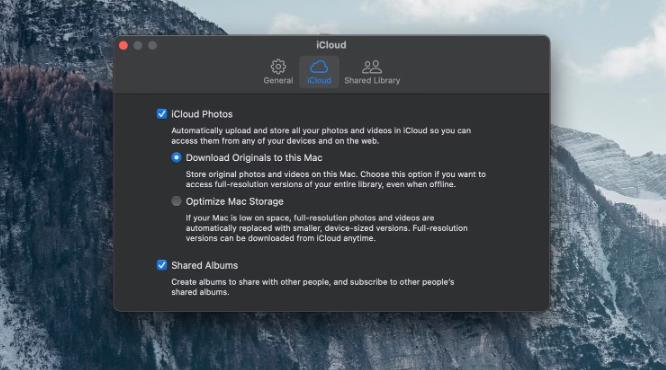Click the iCloud Photos label text
This screenshot has height=370, width=666.
pos(202,114)
